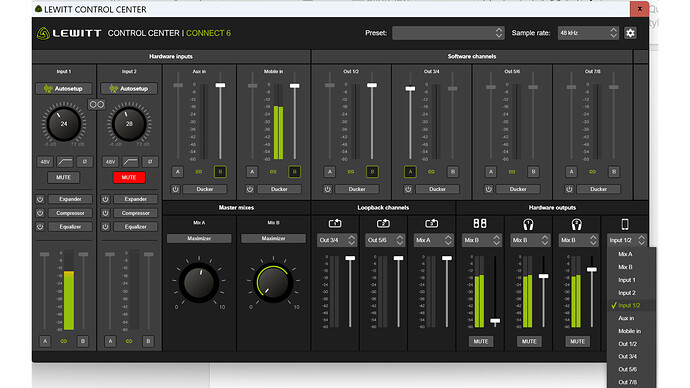The height and width of the screenshot is (388, 690).
Task: Click the Lewitt logo
Action: [69, 33]
